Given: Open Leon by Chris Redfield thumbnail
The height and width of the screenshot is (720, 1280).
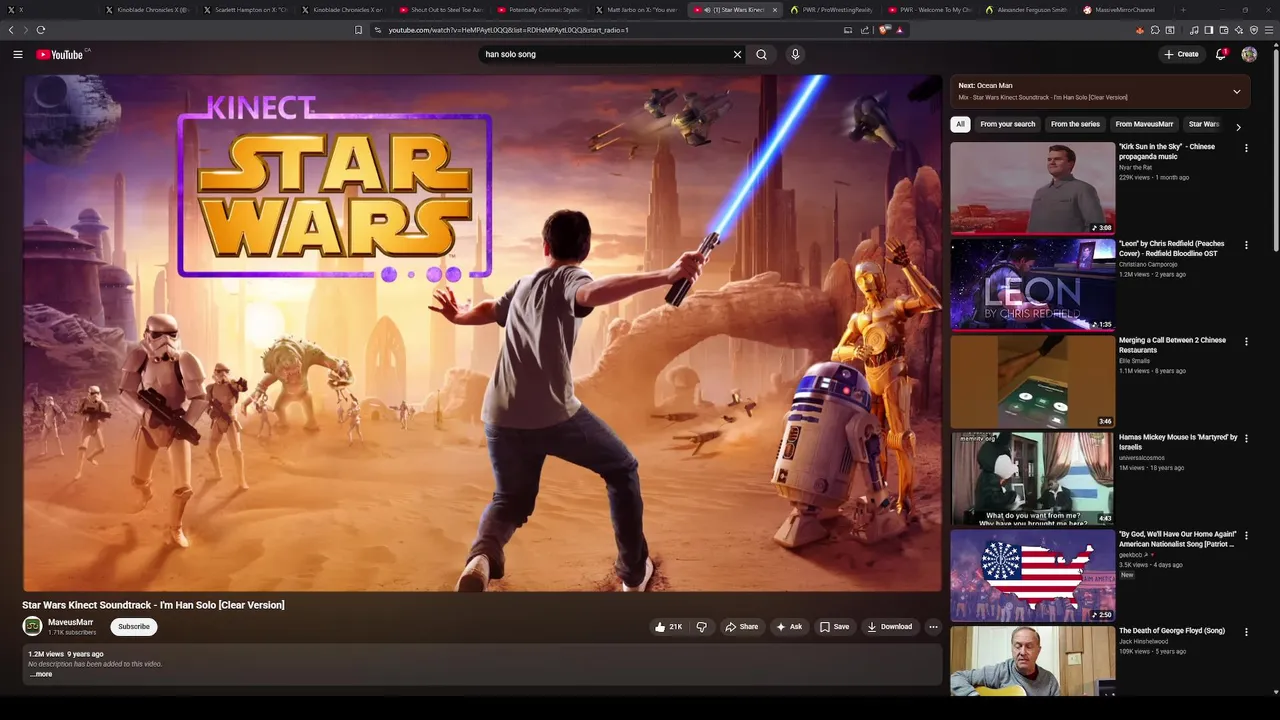Looking at the screenshot, I should point(1032,284).
